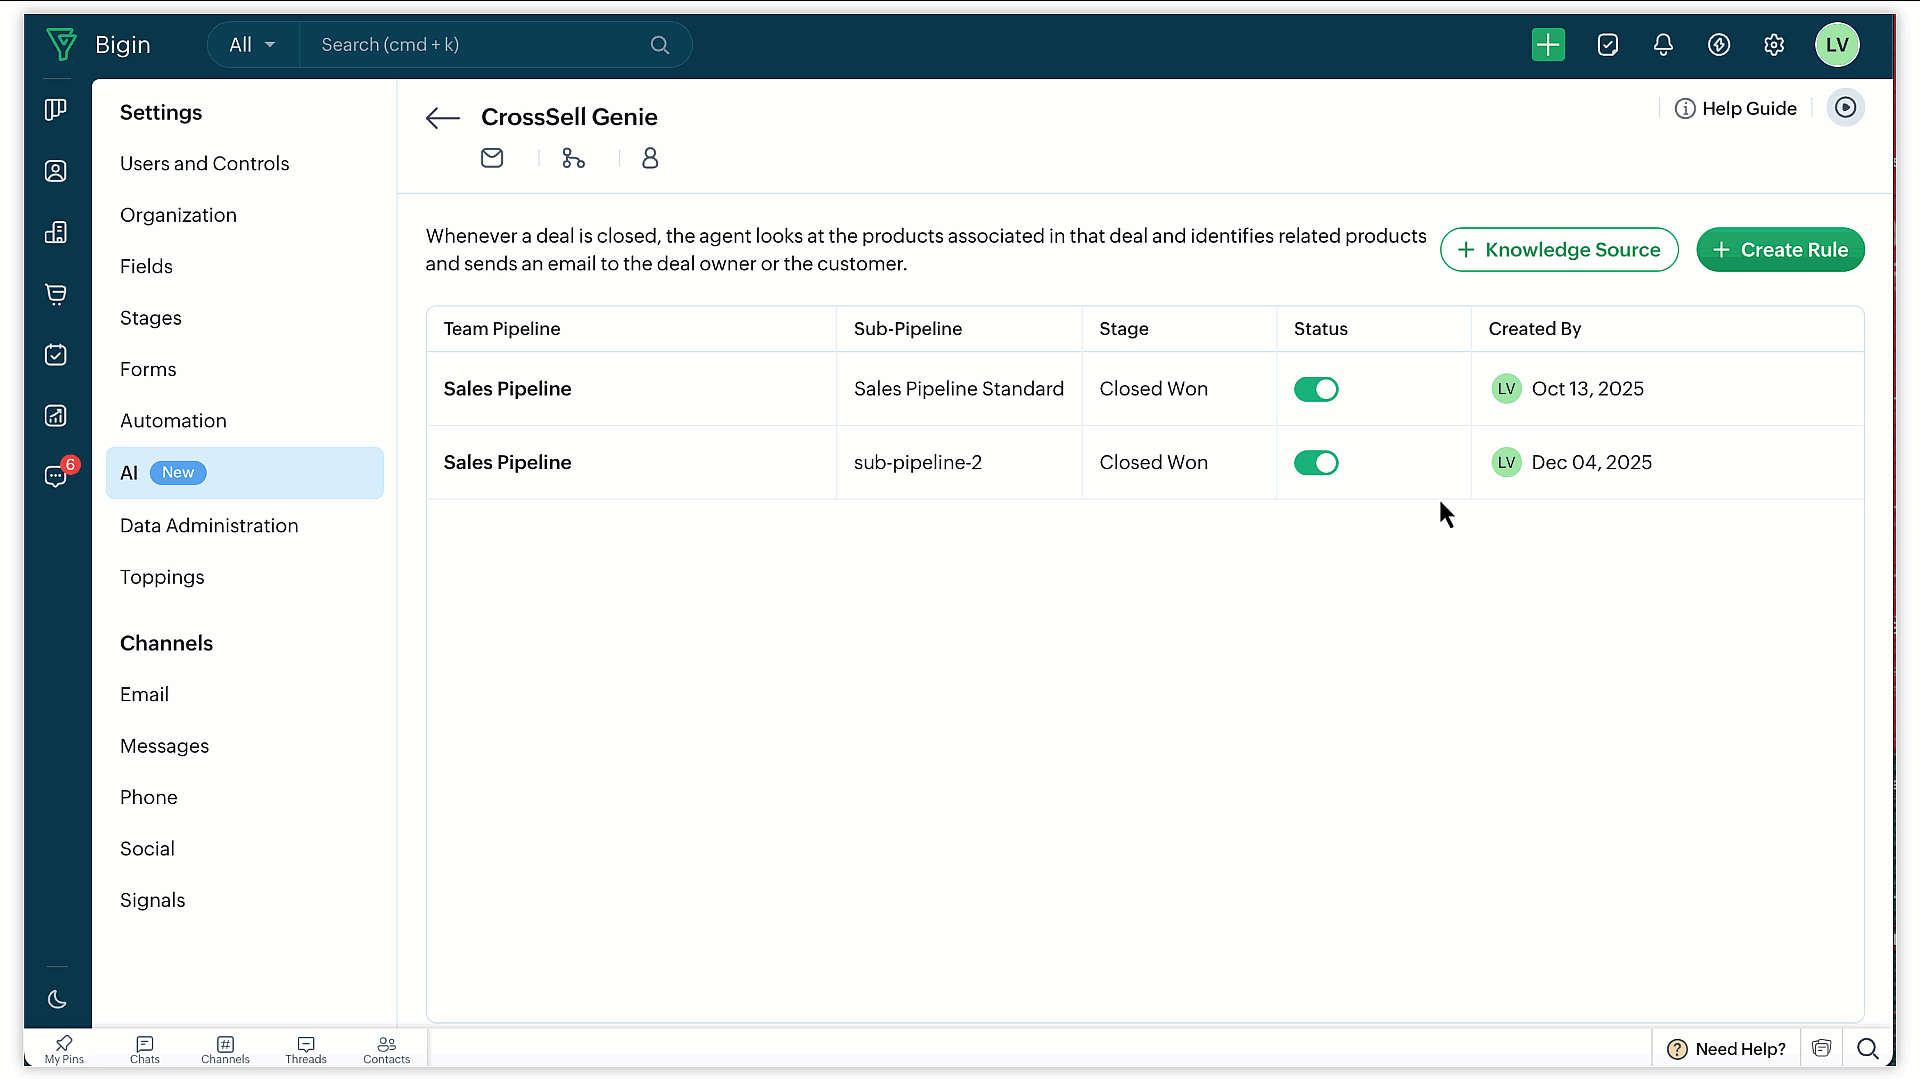Expand the All search filter dropdown

click(x=252, y=45)
